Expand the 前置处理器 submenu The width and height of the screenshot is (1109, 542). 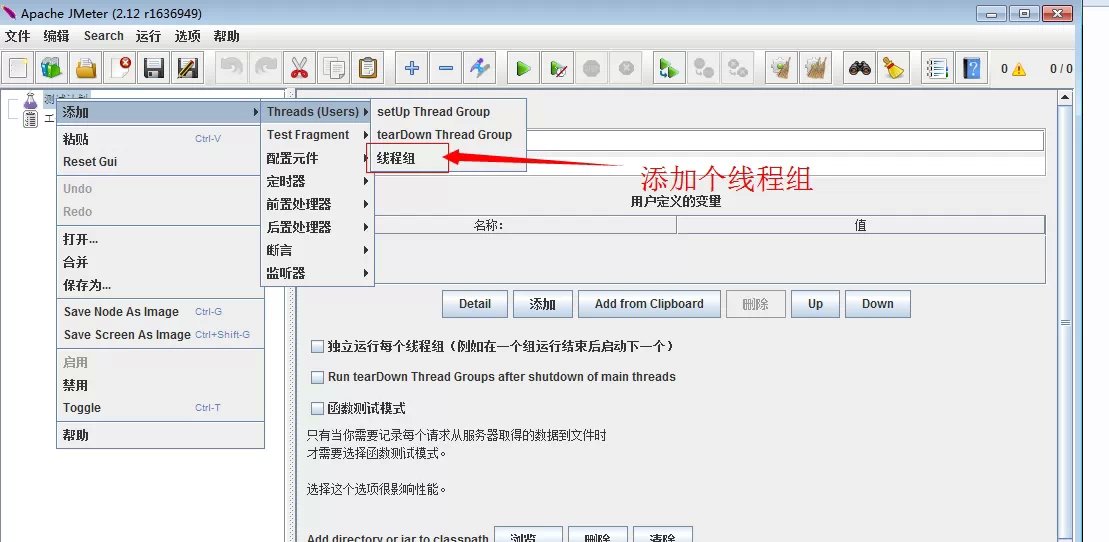pyautogui.click(x=317, y=204)
